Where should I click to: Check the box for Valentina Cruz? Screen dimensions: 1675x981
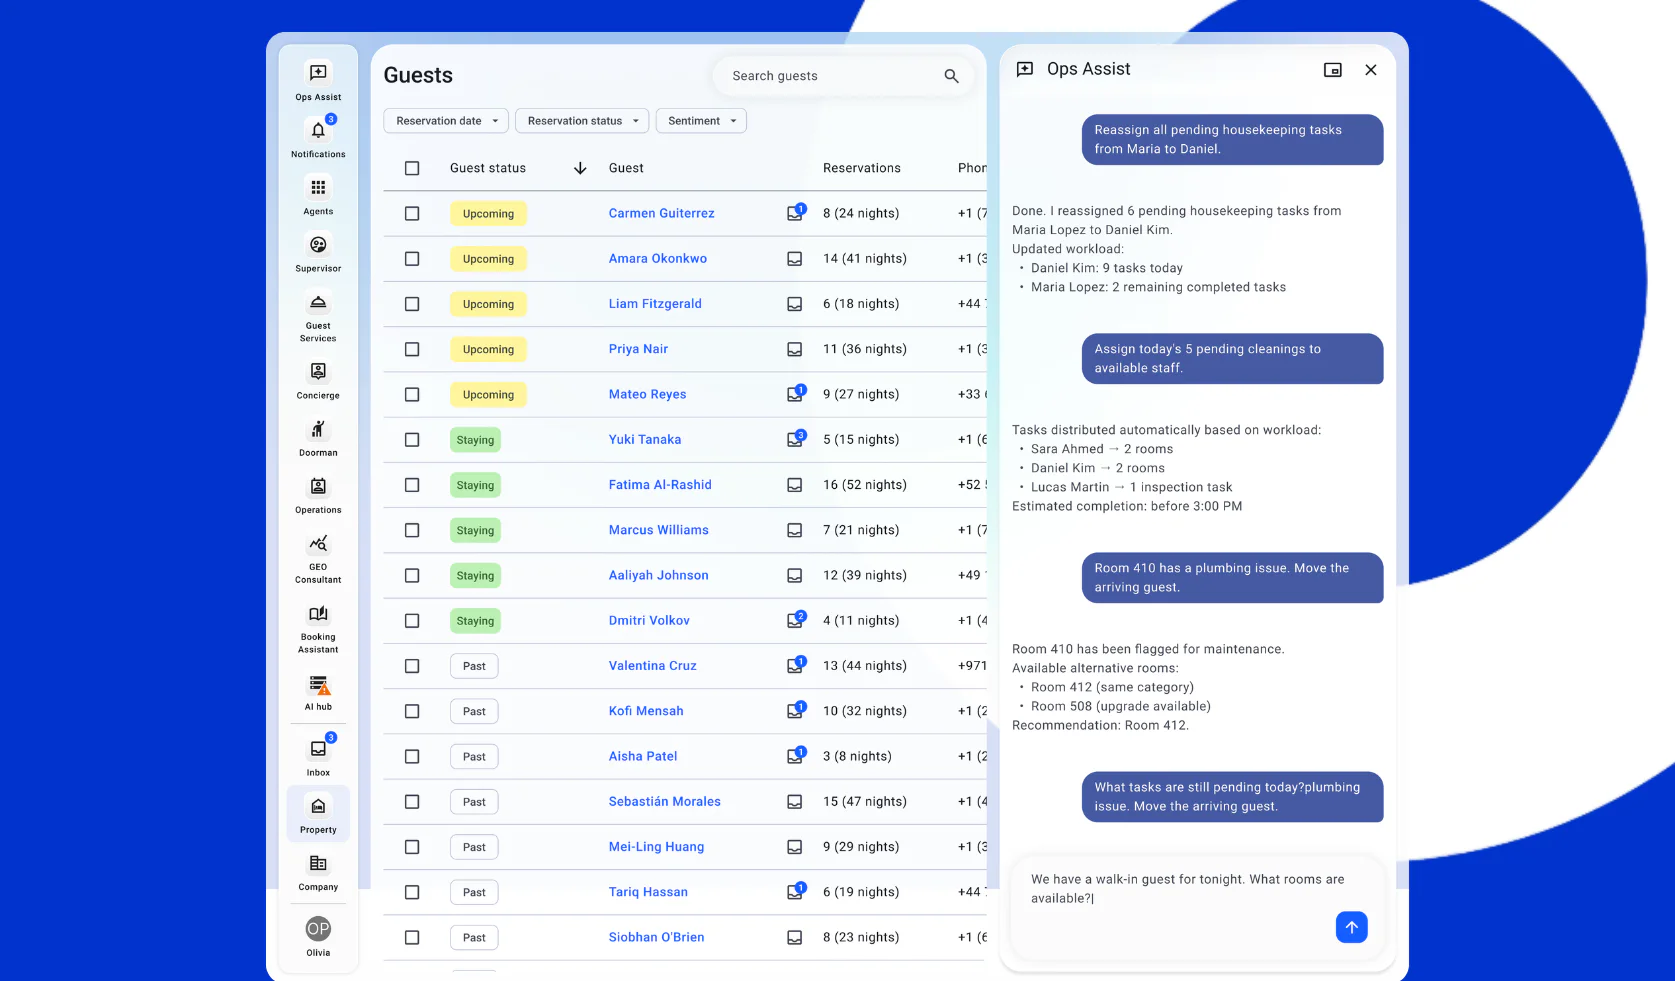click(x=412, y=666)
